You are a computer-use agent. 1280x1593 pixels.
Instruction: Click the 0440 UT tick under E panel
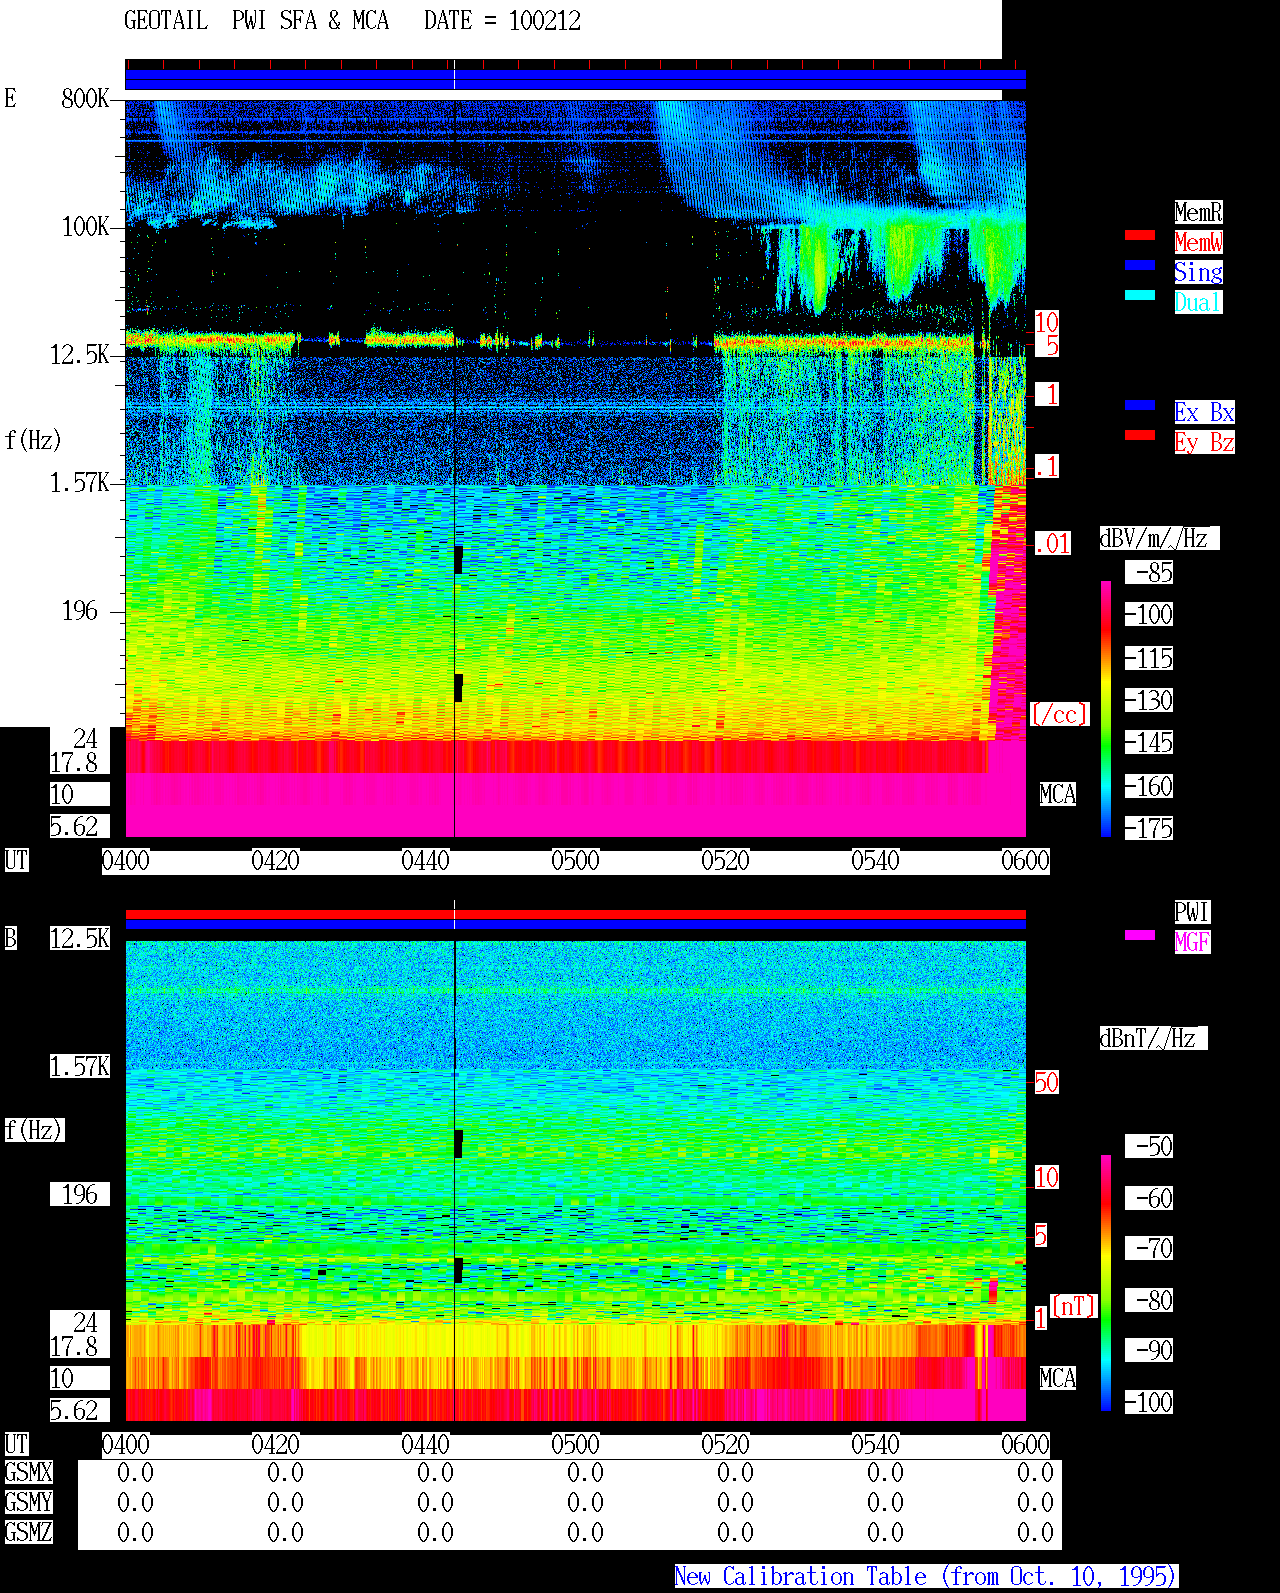coord(425,861)
